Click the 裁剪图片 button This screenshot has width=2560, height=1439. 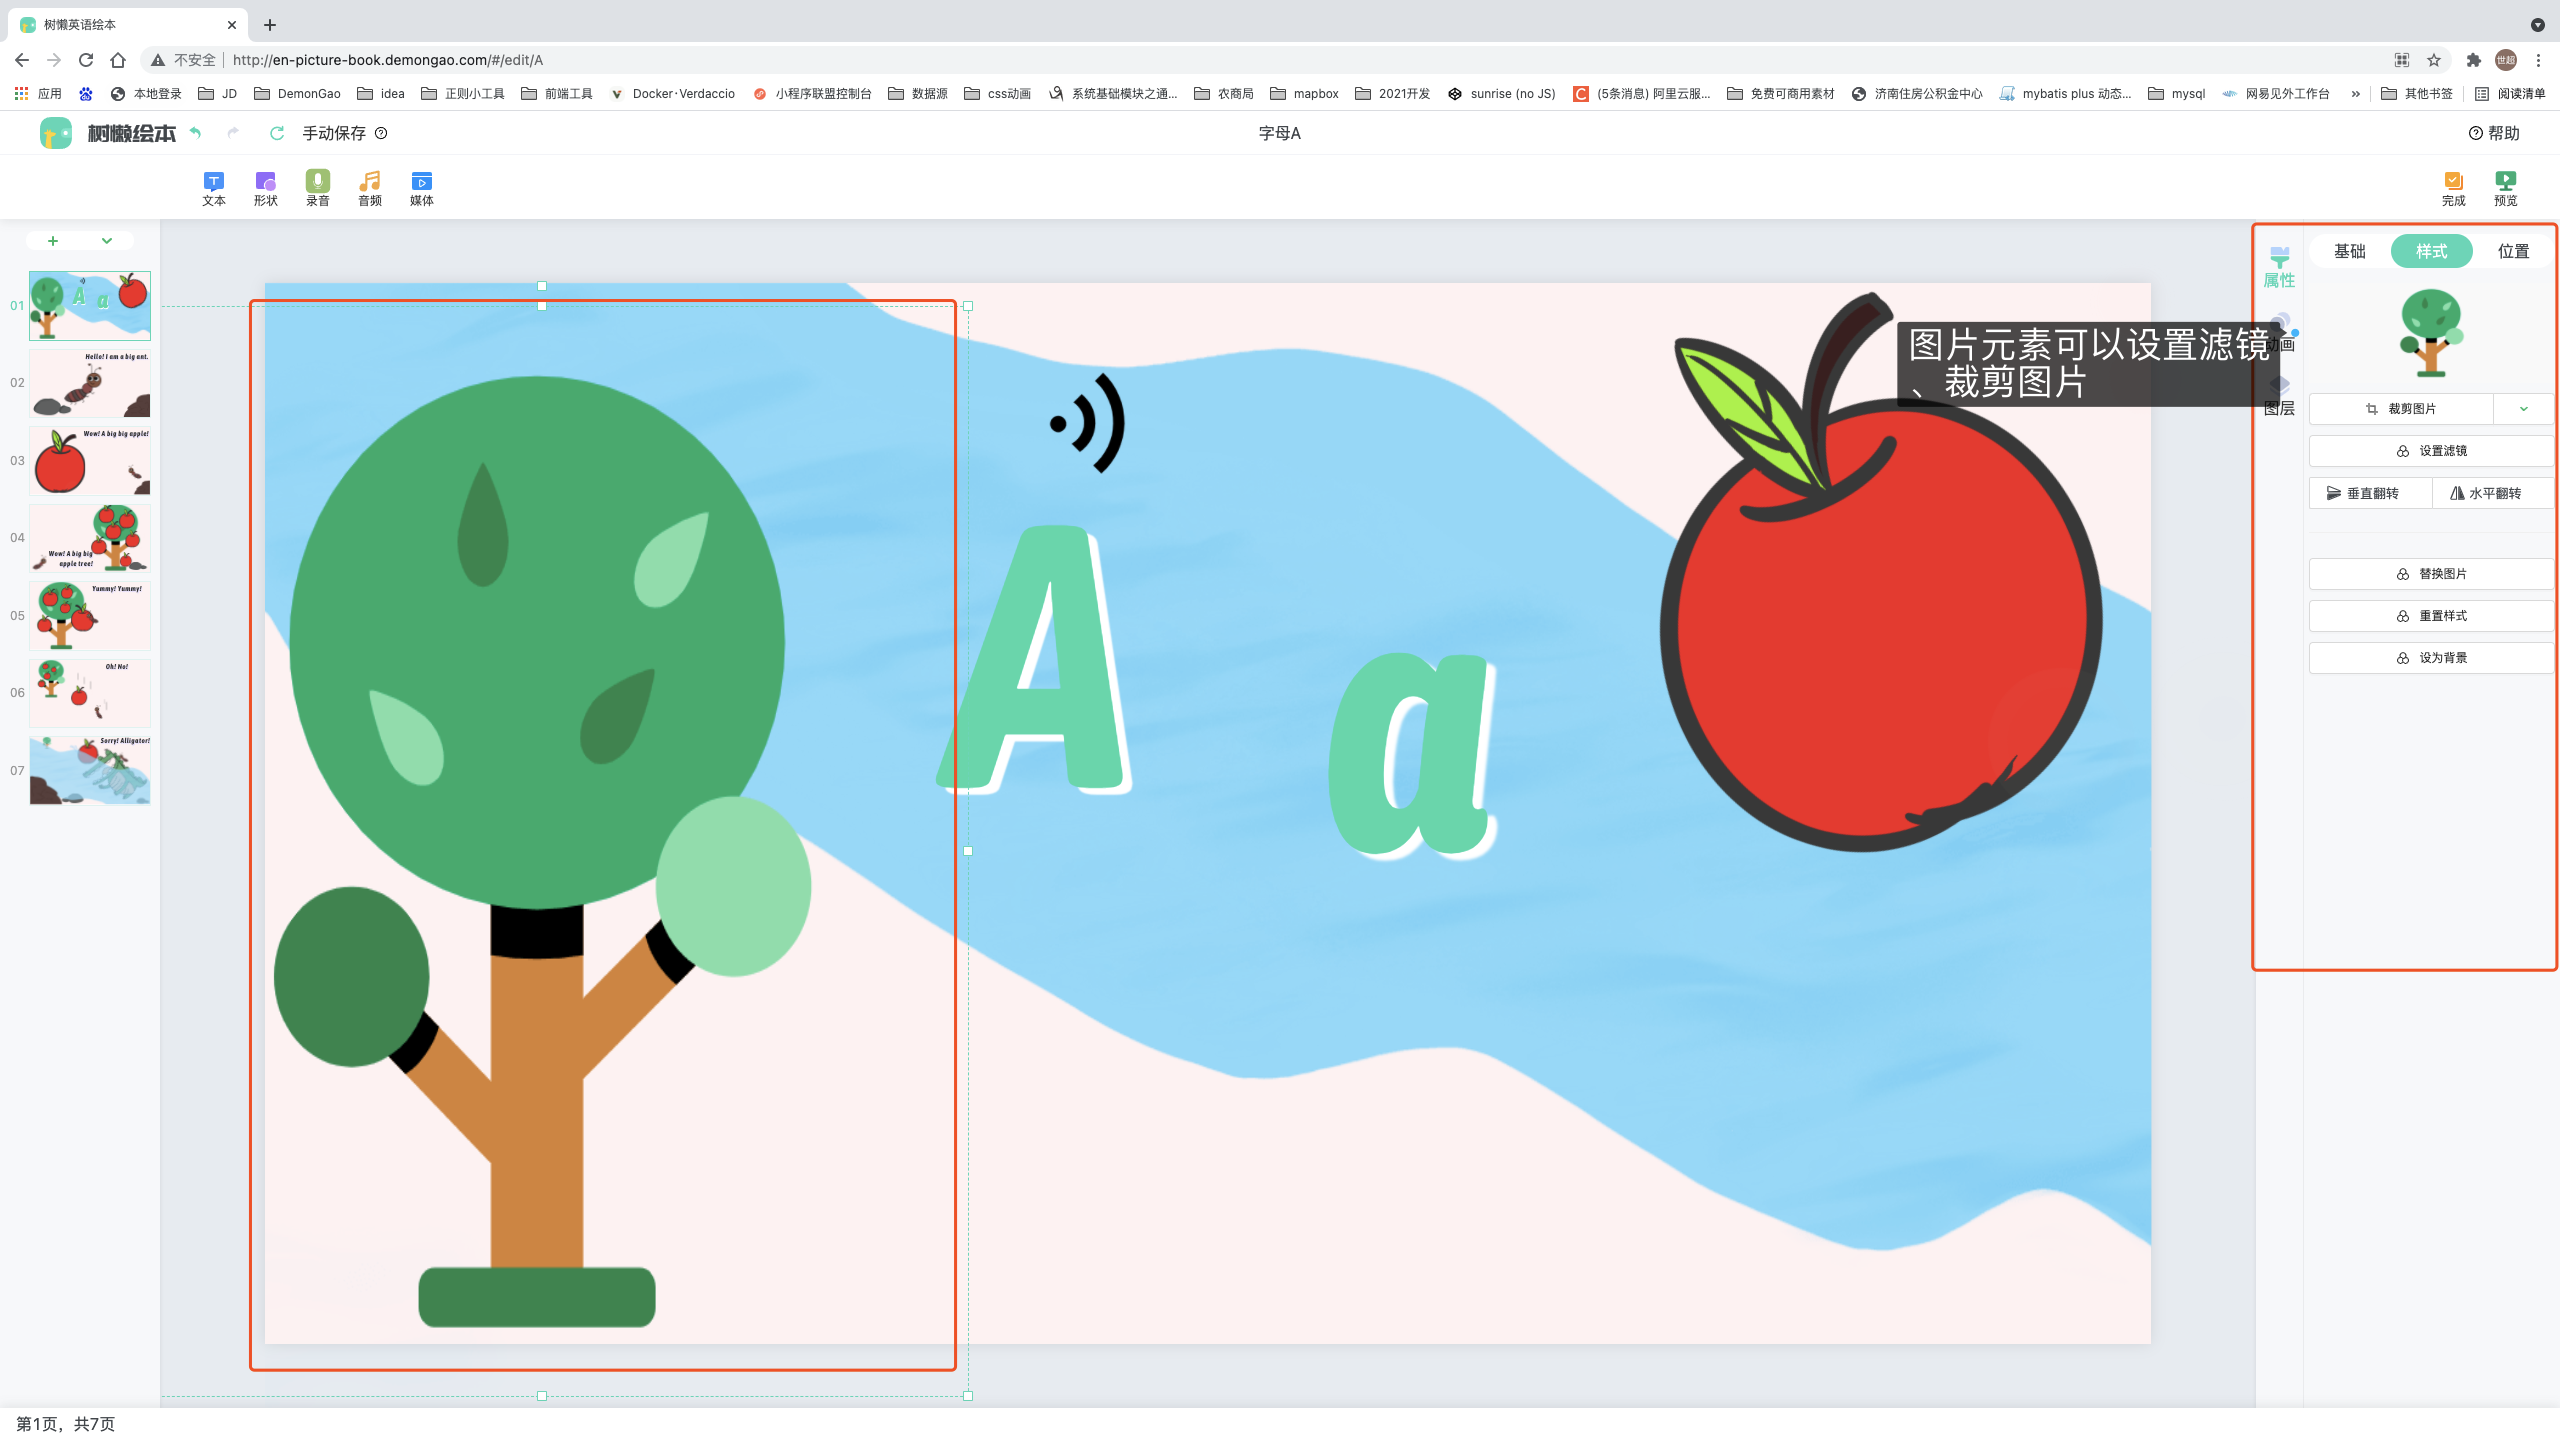[2400, 409]
